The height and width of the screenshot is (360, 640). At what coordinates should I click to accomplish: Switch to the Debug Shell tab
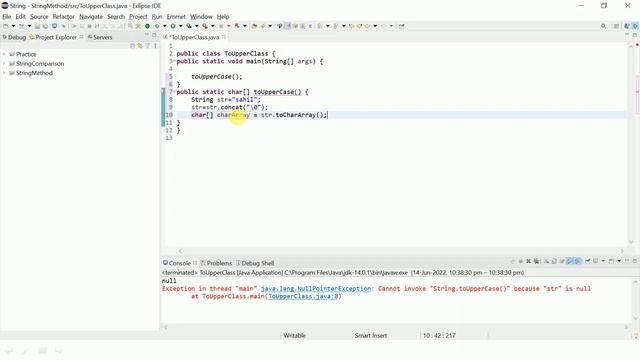point(255,263)
